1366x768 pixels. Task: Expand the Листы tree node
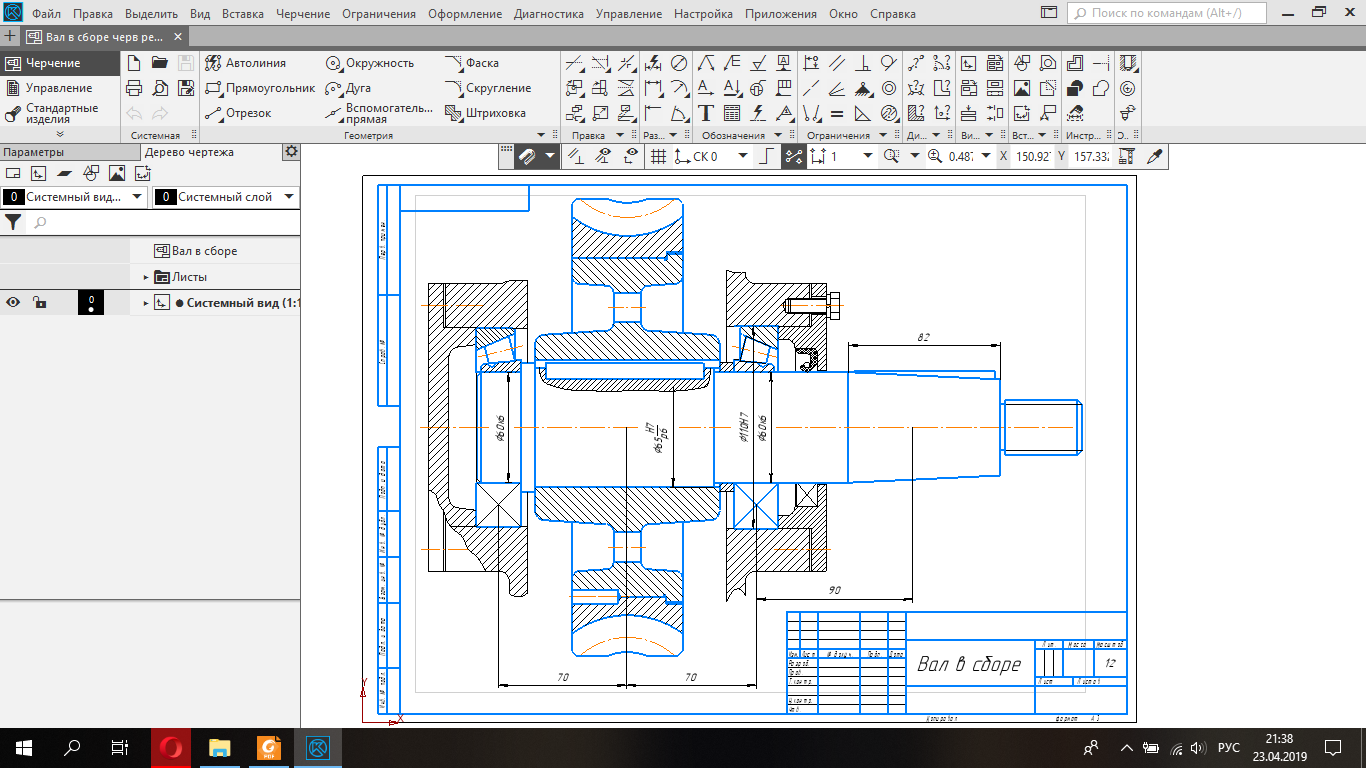(145, 277)
